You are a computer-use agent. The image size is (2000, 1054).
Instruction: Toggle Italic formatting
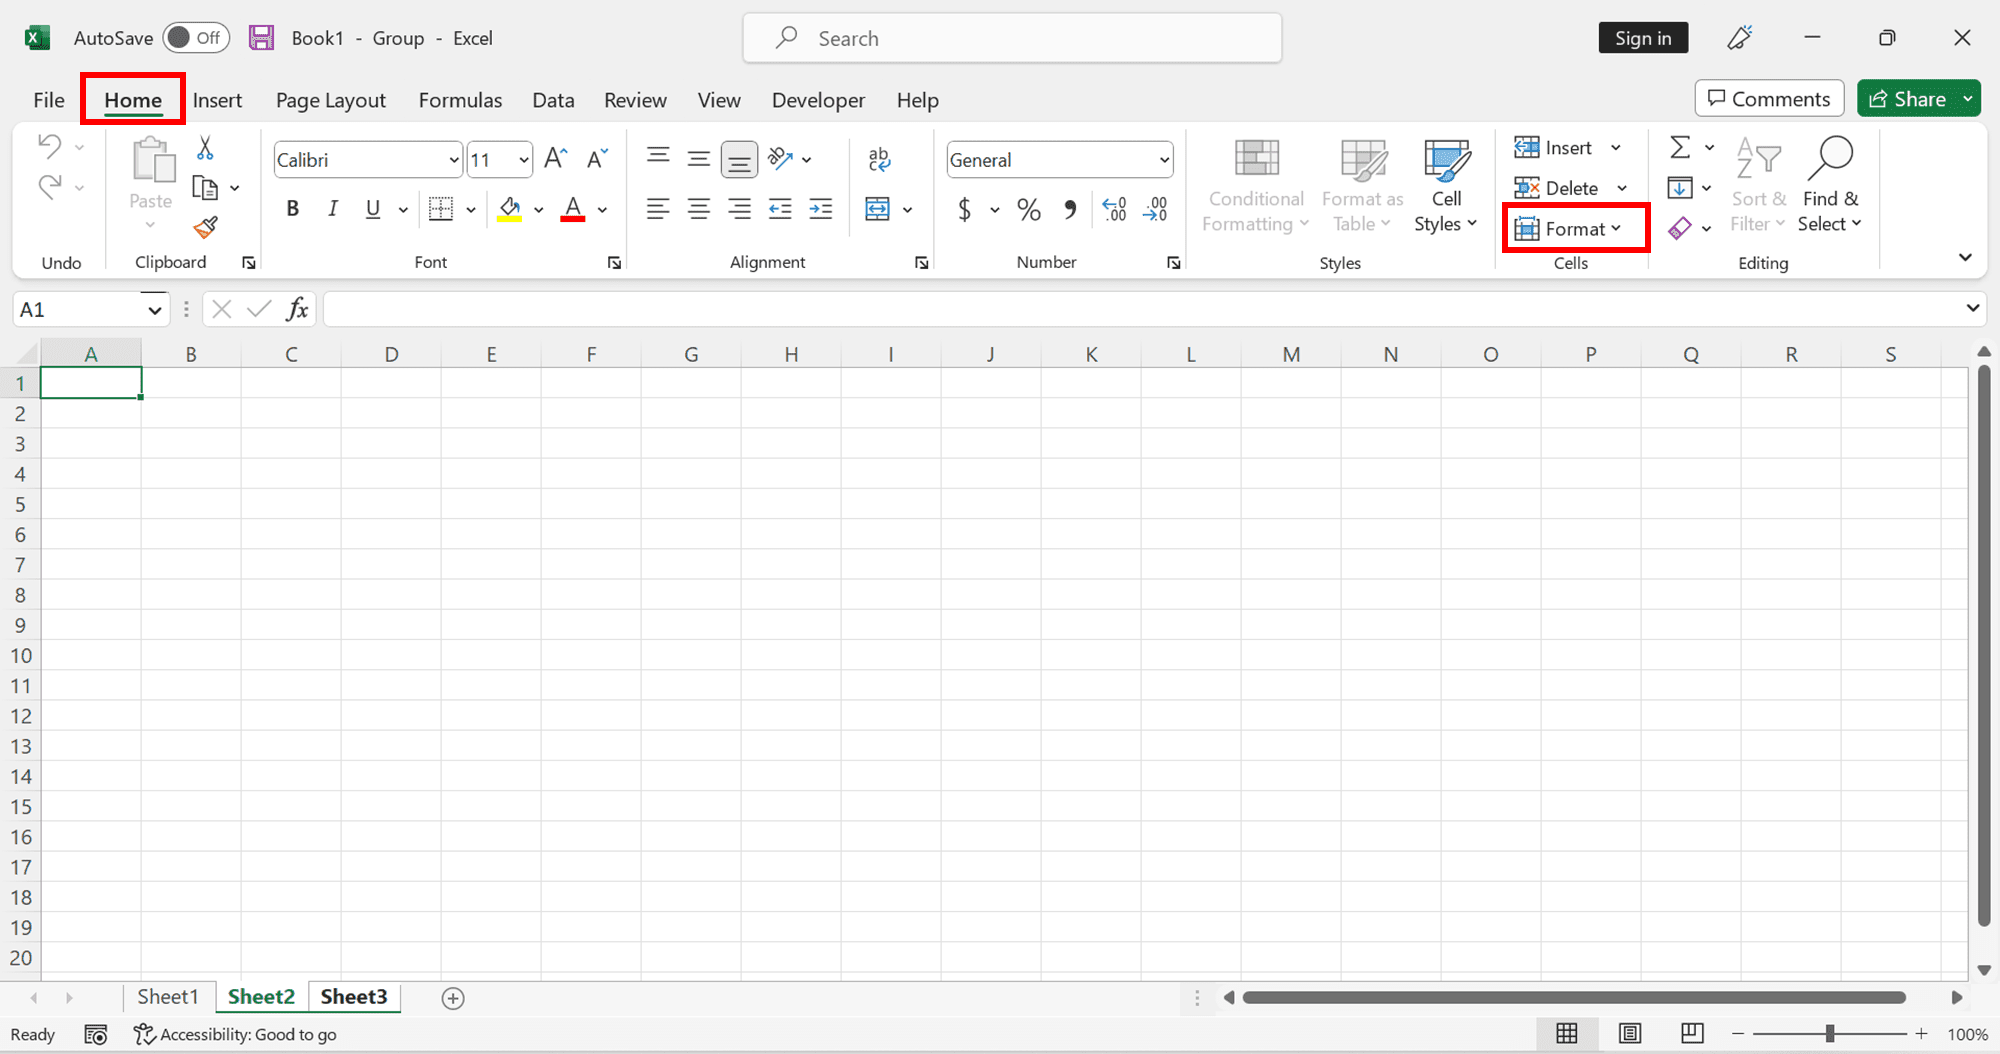[333, 208]
